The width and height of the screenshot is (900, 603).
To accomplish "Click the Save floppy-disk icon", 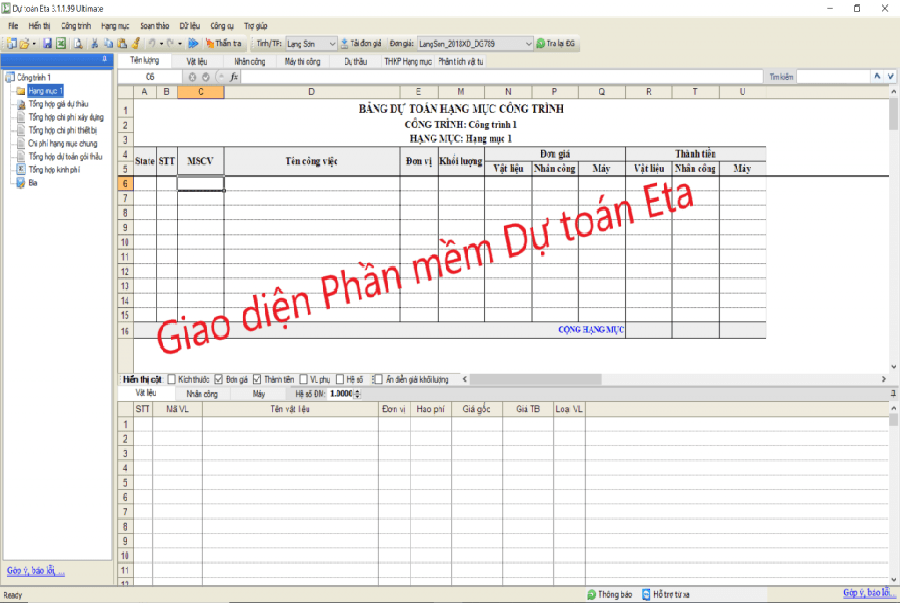I will (48, 44).
